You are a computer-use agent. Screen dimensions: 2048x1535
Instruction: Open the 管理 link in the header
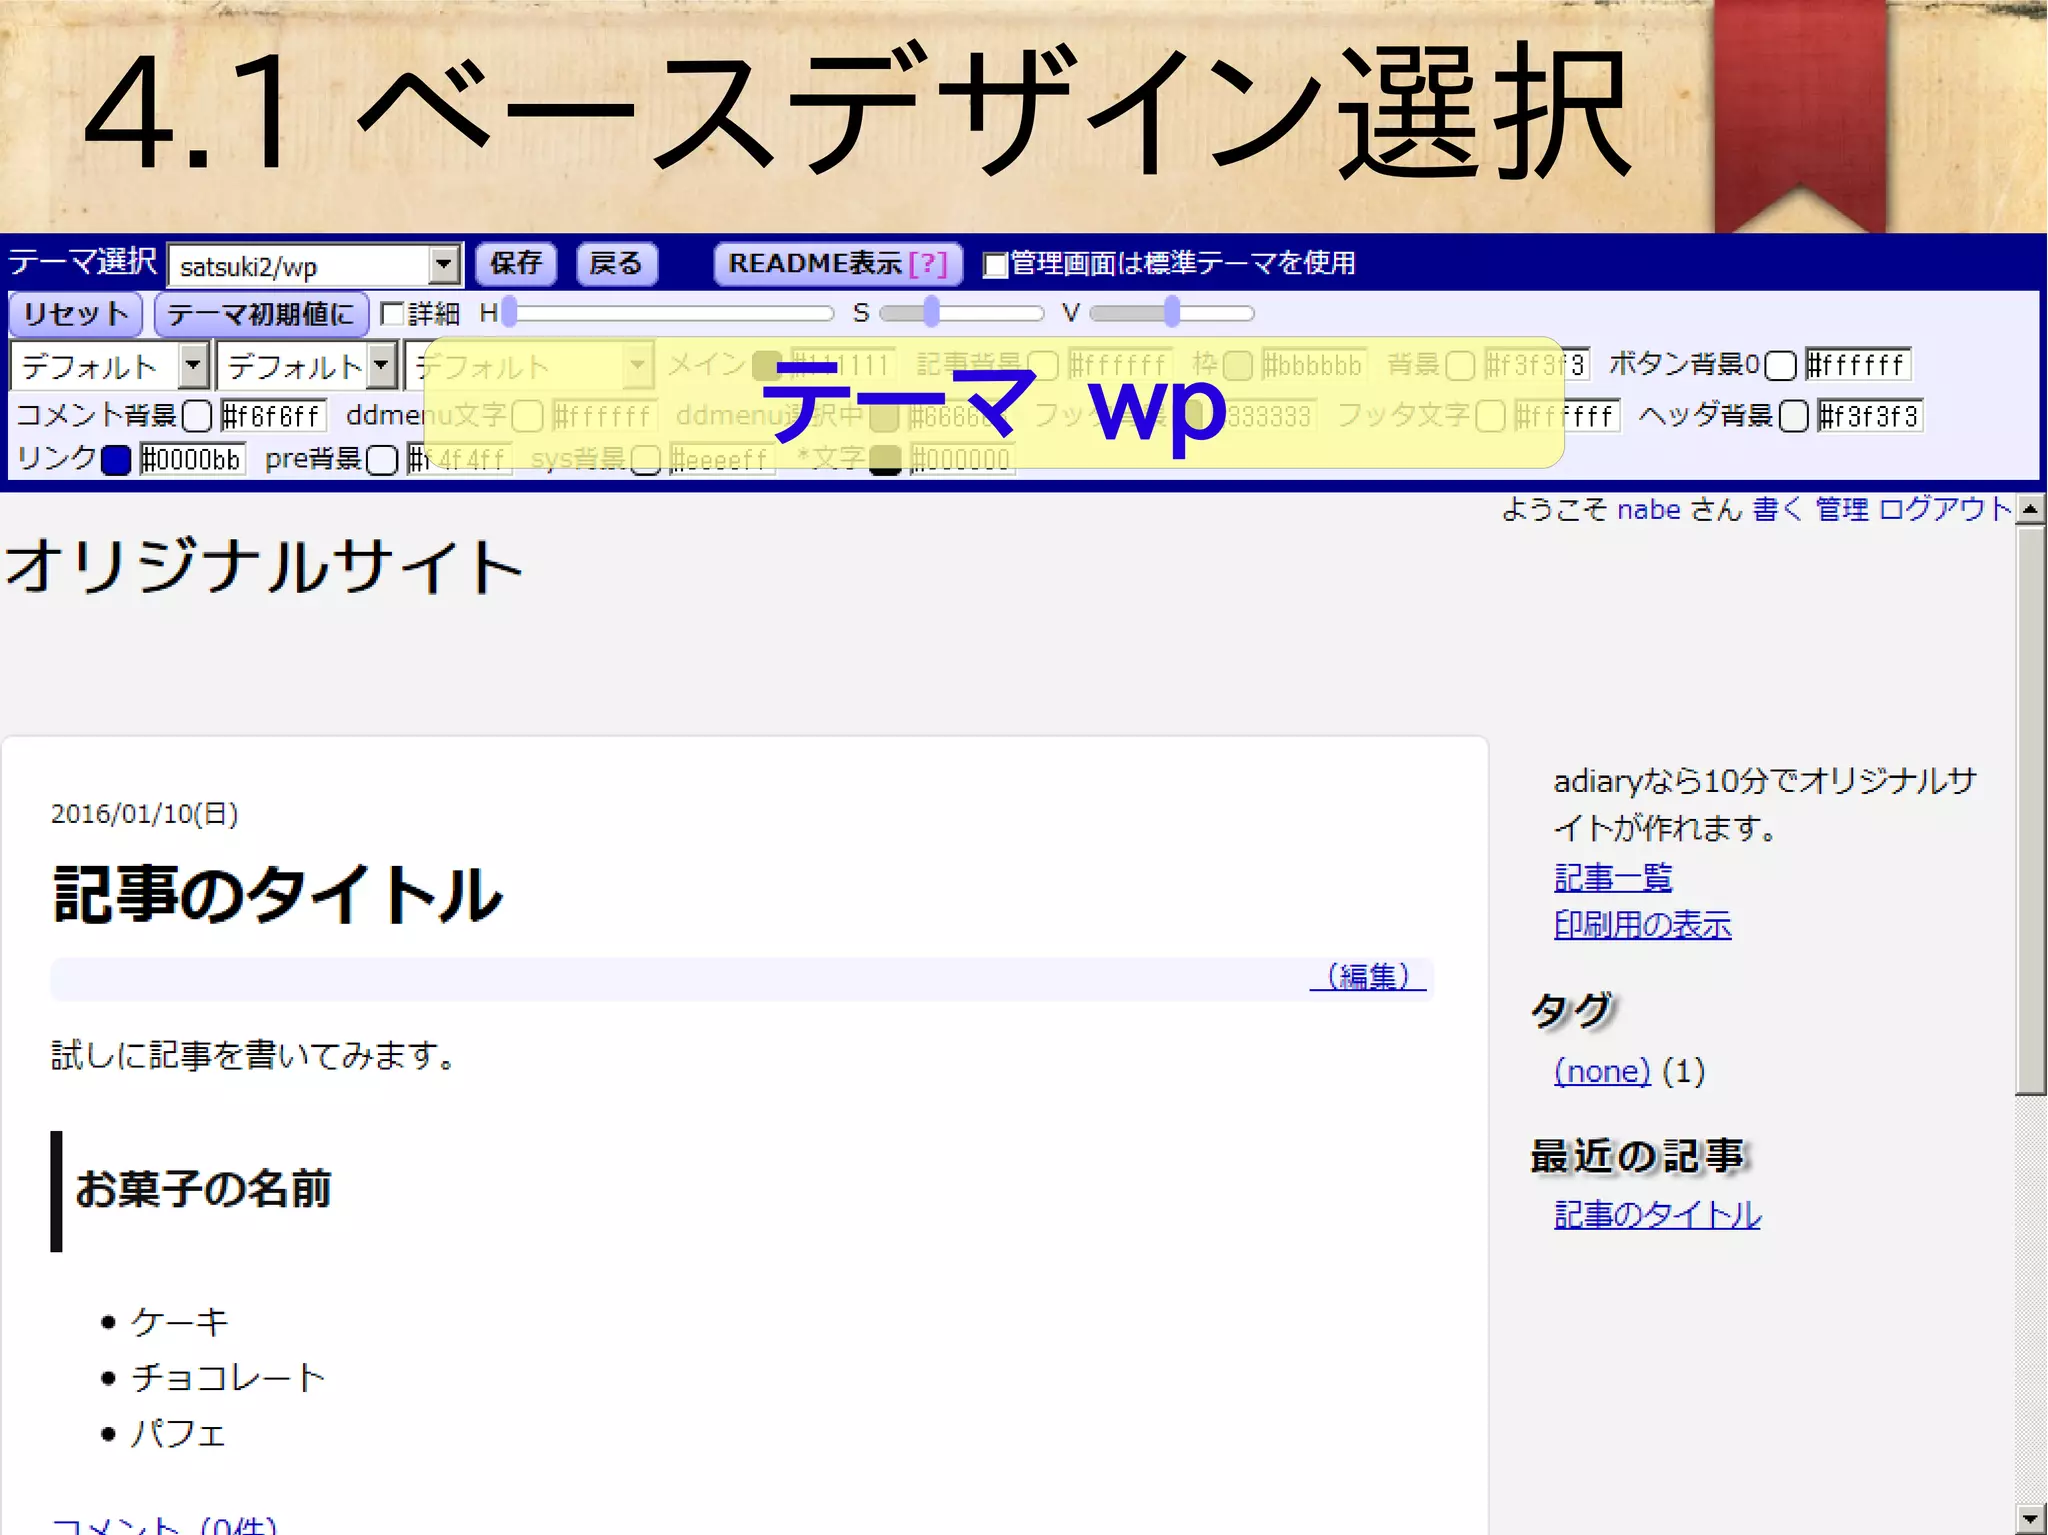coord(1842,510)
